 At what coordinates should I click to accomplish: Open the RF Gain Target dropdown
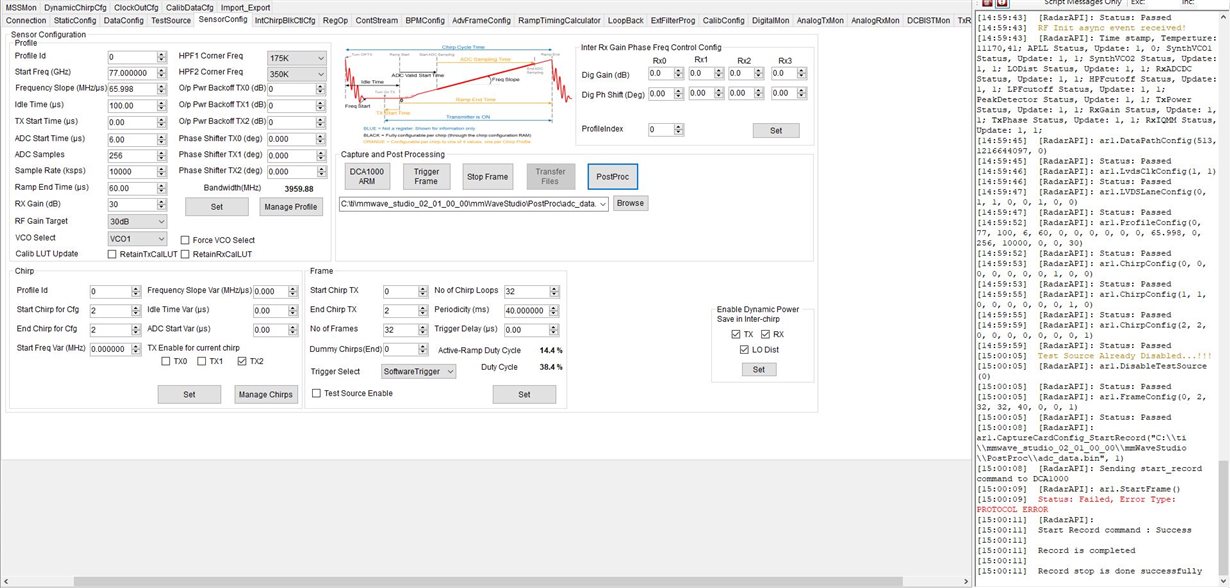136,222
